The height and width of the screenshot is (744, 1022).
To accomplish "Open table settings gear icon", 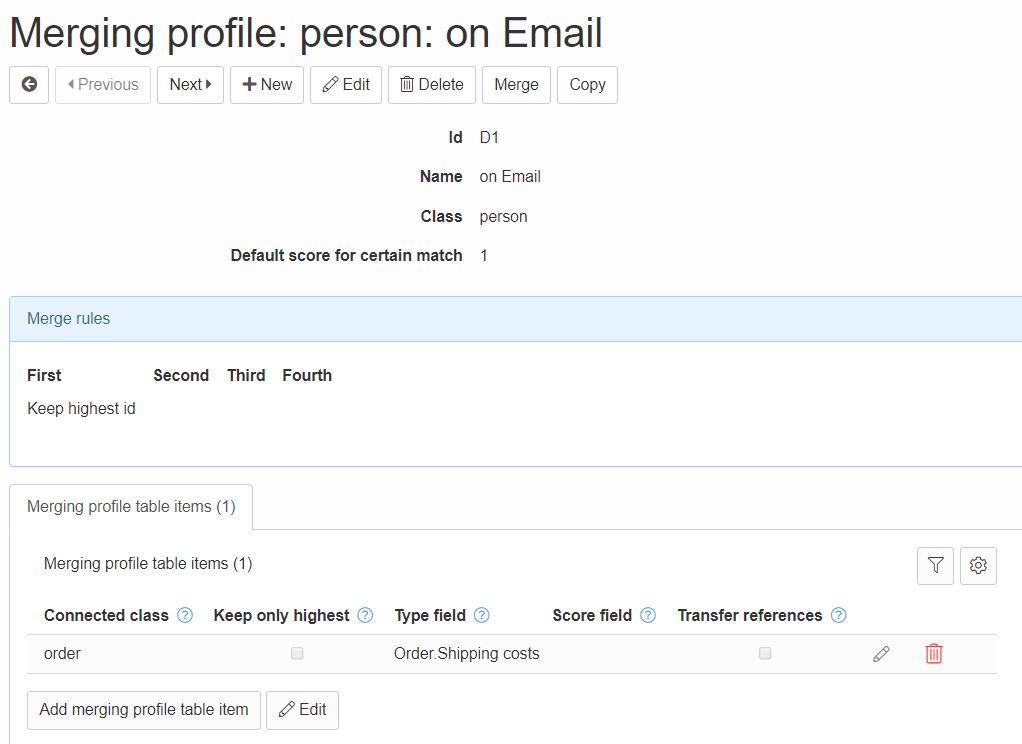I will click(x=978, y=566).
